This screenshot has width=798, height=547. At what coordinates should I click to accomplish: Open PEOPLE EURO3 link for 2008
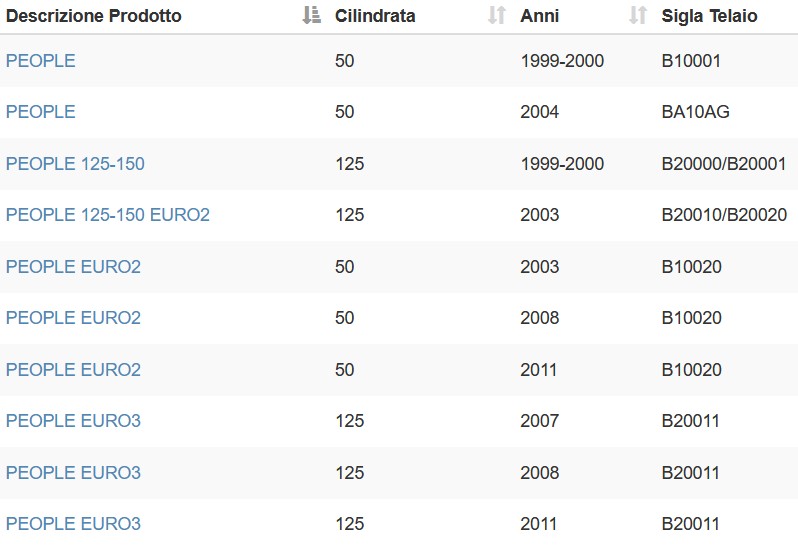tap(73, 473)
